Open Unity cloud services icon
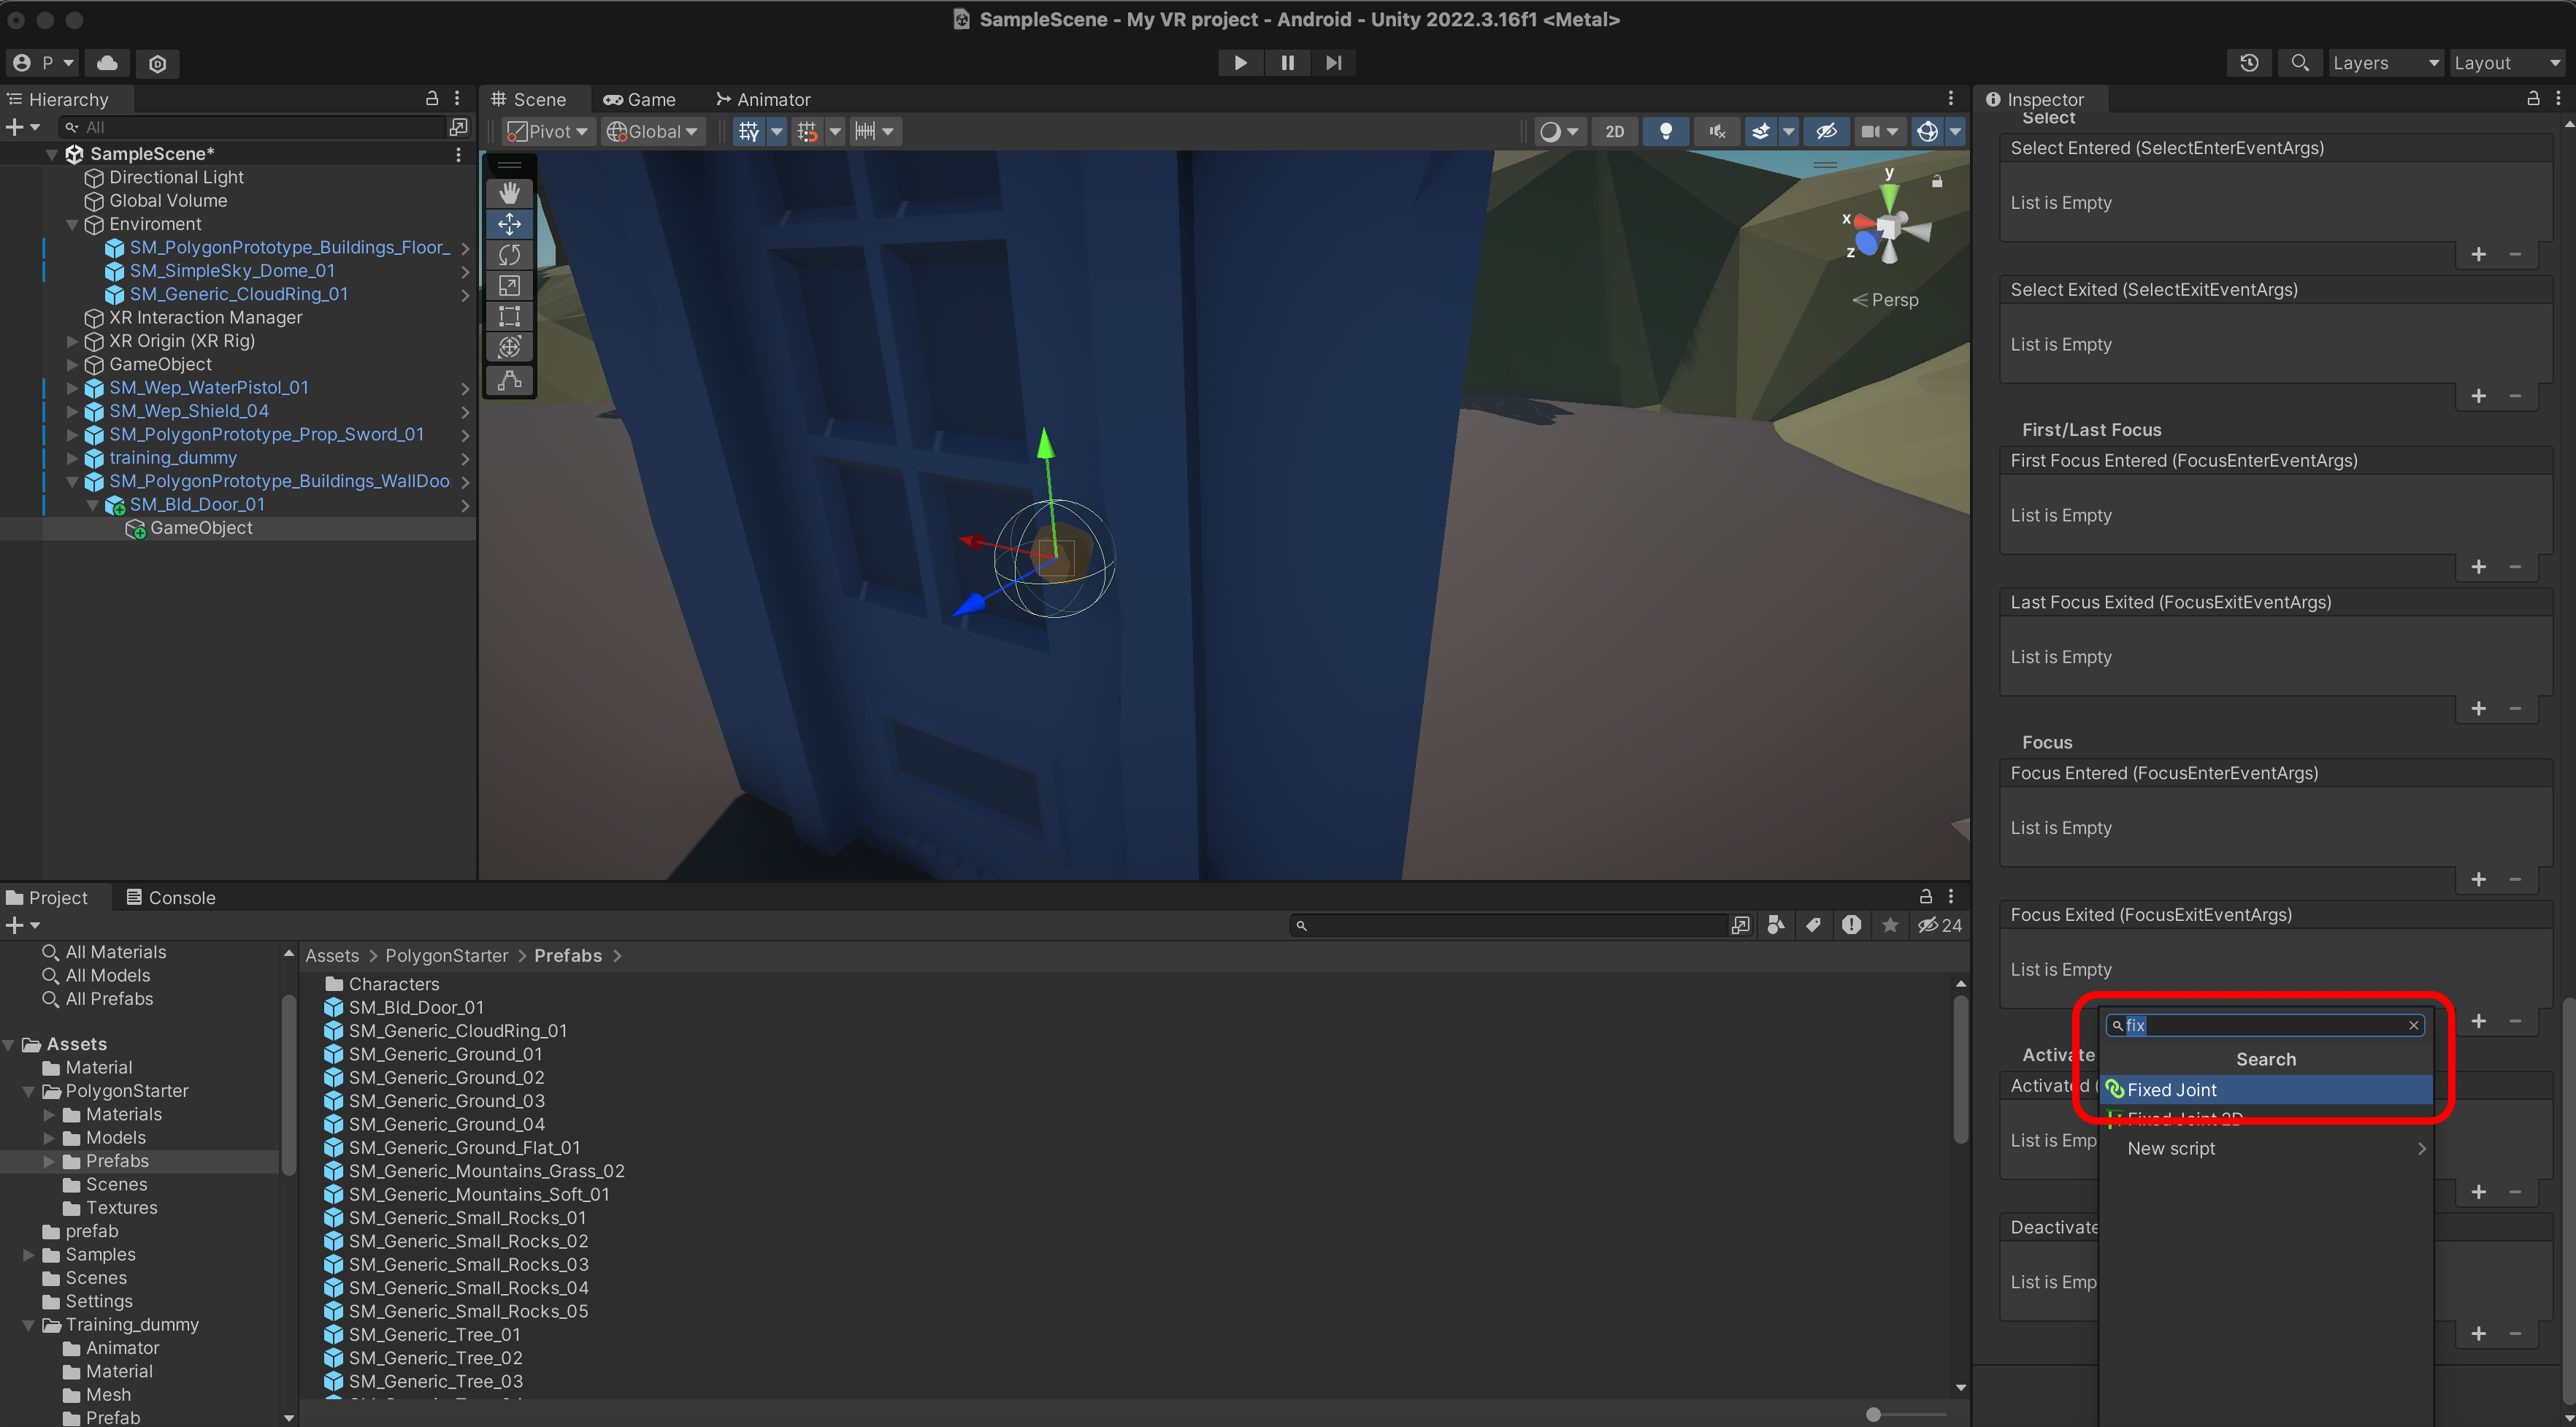2576x1427 pixels. point(107,63)
